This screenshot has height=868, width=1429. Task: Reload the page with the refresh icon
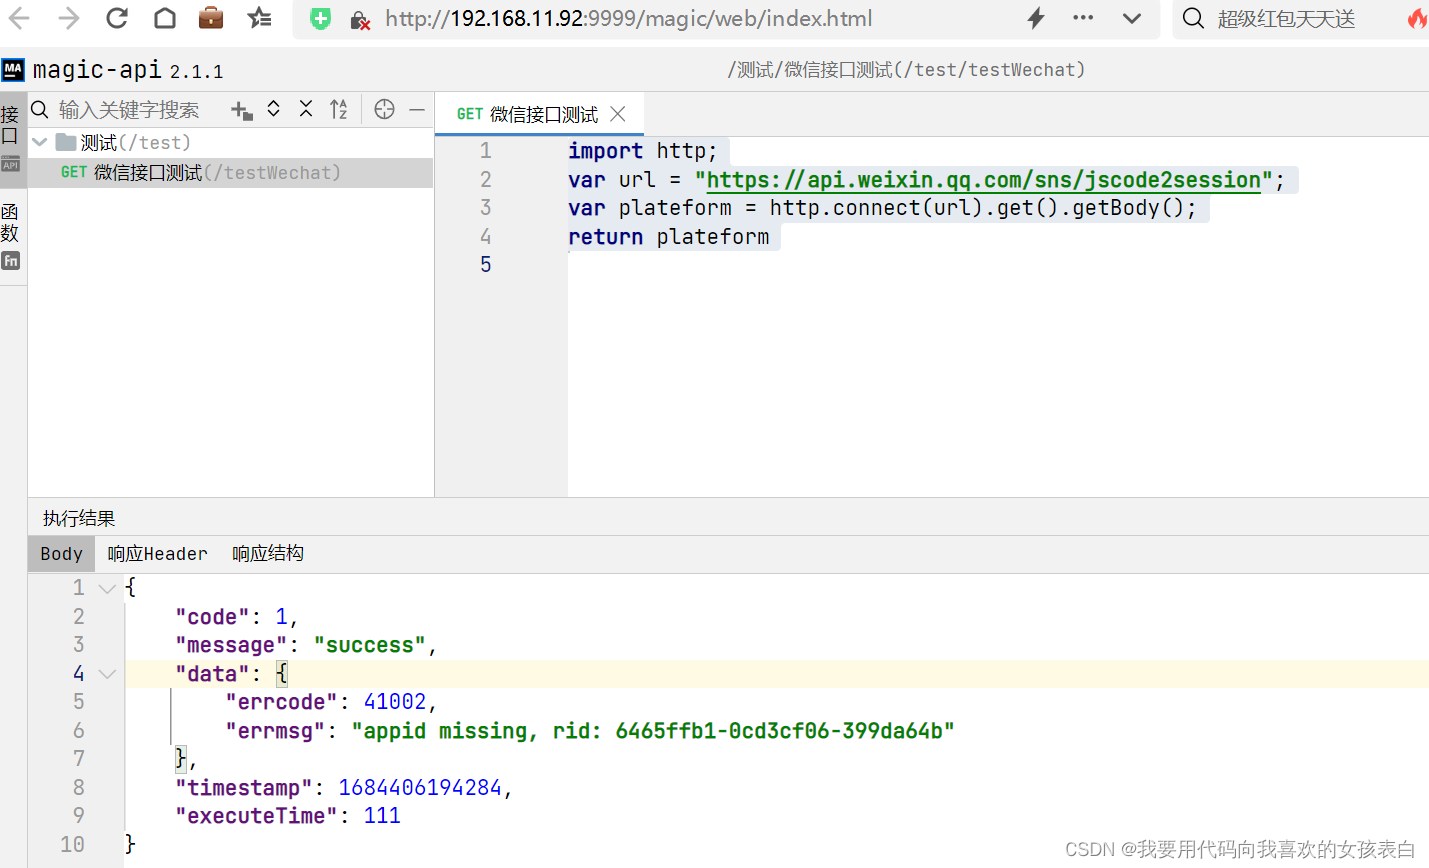click(x=117, y=18)
